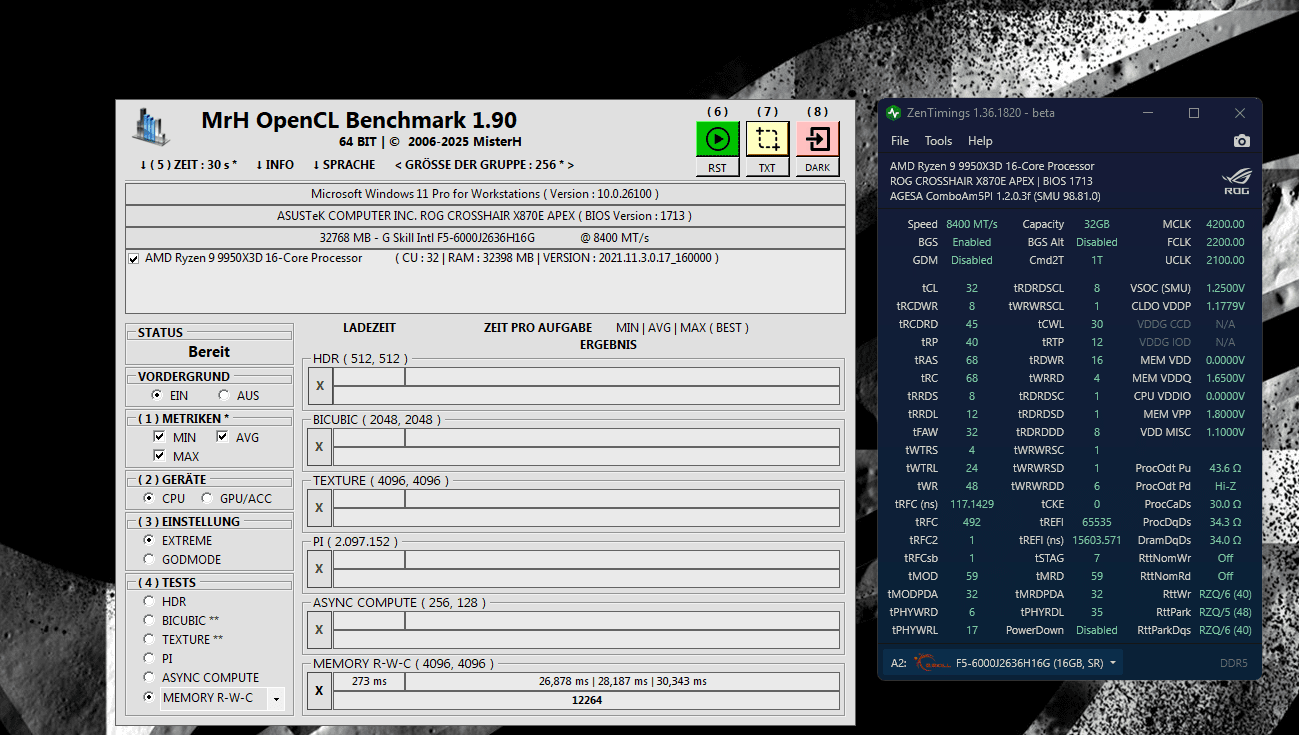Select the MEMORY R-W-C test radio button
The image size is (1299, 735).
150,697
